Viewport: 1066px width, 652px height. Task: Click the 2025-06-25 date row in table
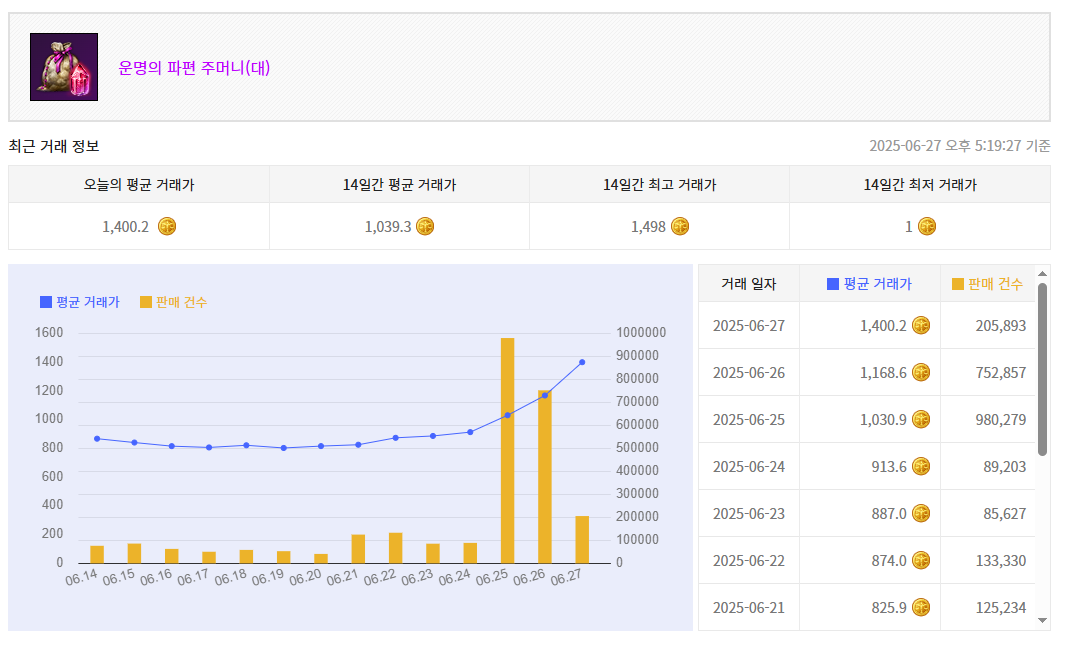748,419
